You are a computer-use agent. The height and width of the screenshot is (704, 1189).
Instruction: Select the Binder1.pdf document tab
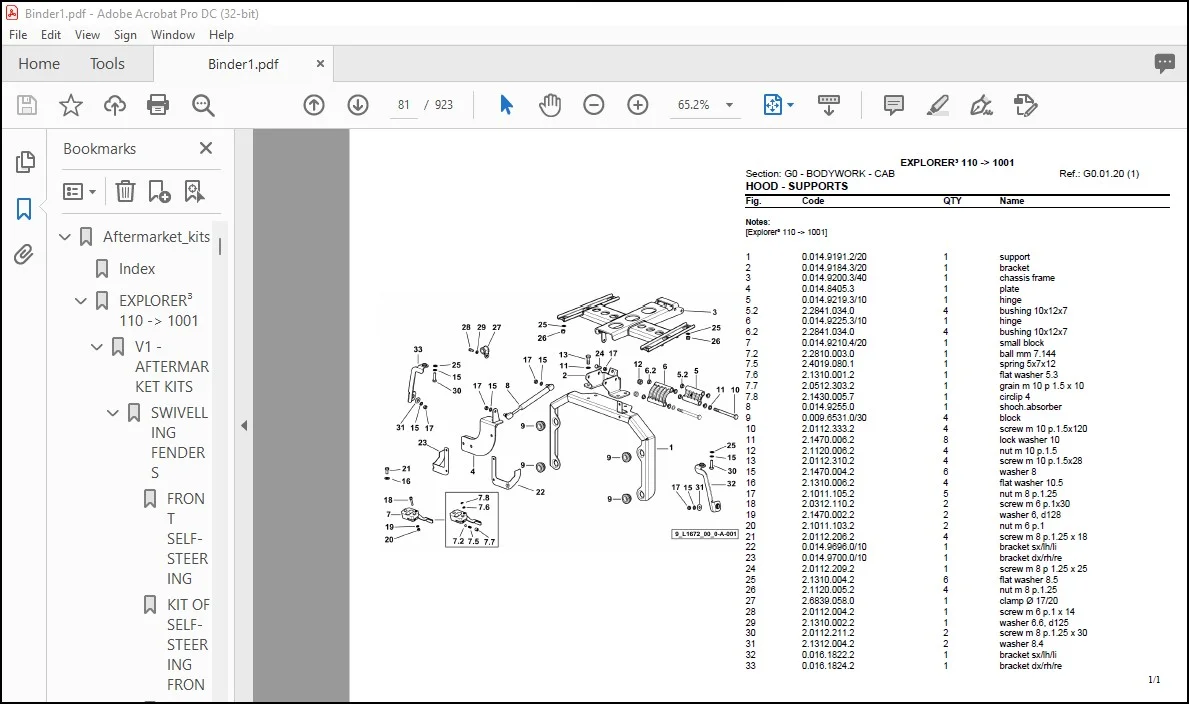point(243,64)
